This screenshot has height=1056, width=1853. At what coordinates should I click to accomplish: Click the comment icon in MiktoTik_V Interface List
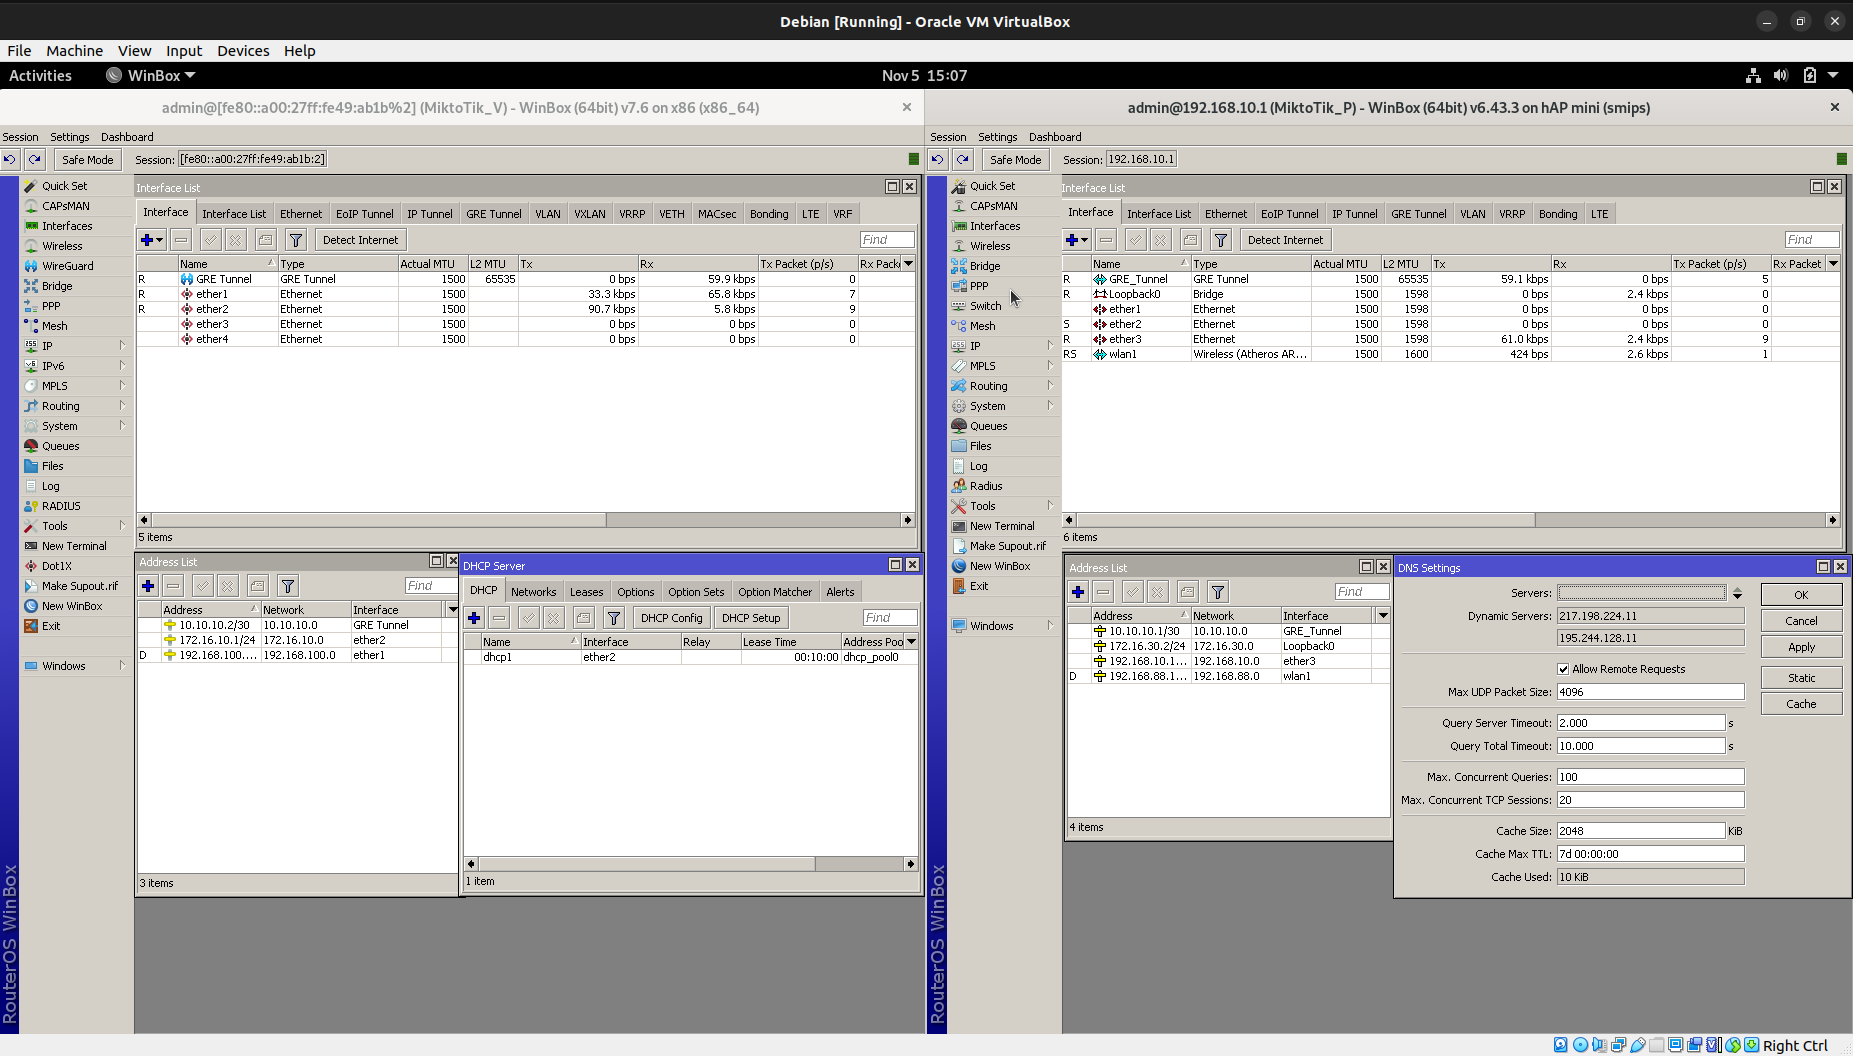(x=265, y=240)
